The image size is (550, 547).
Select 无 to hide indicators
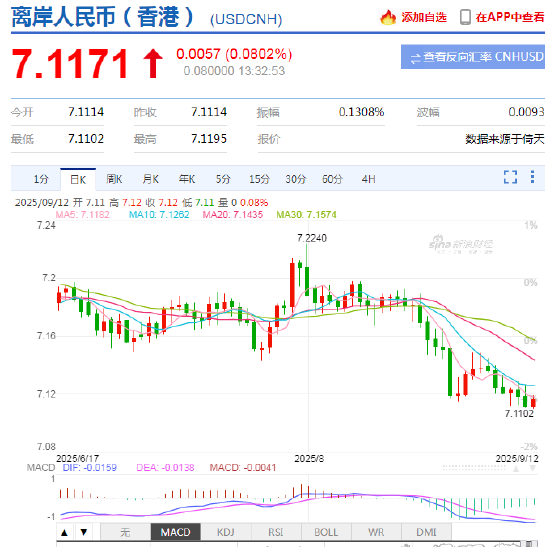pyautogui.click(x=126, y=532)
